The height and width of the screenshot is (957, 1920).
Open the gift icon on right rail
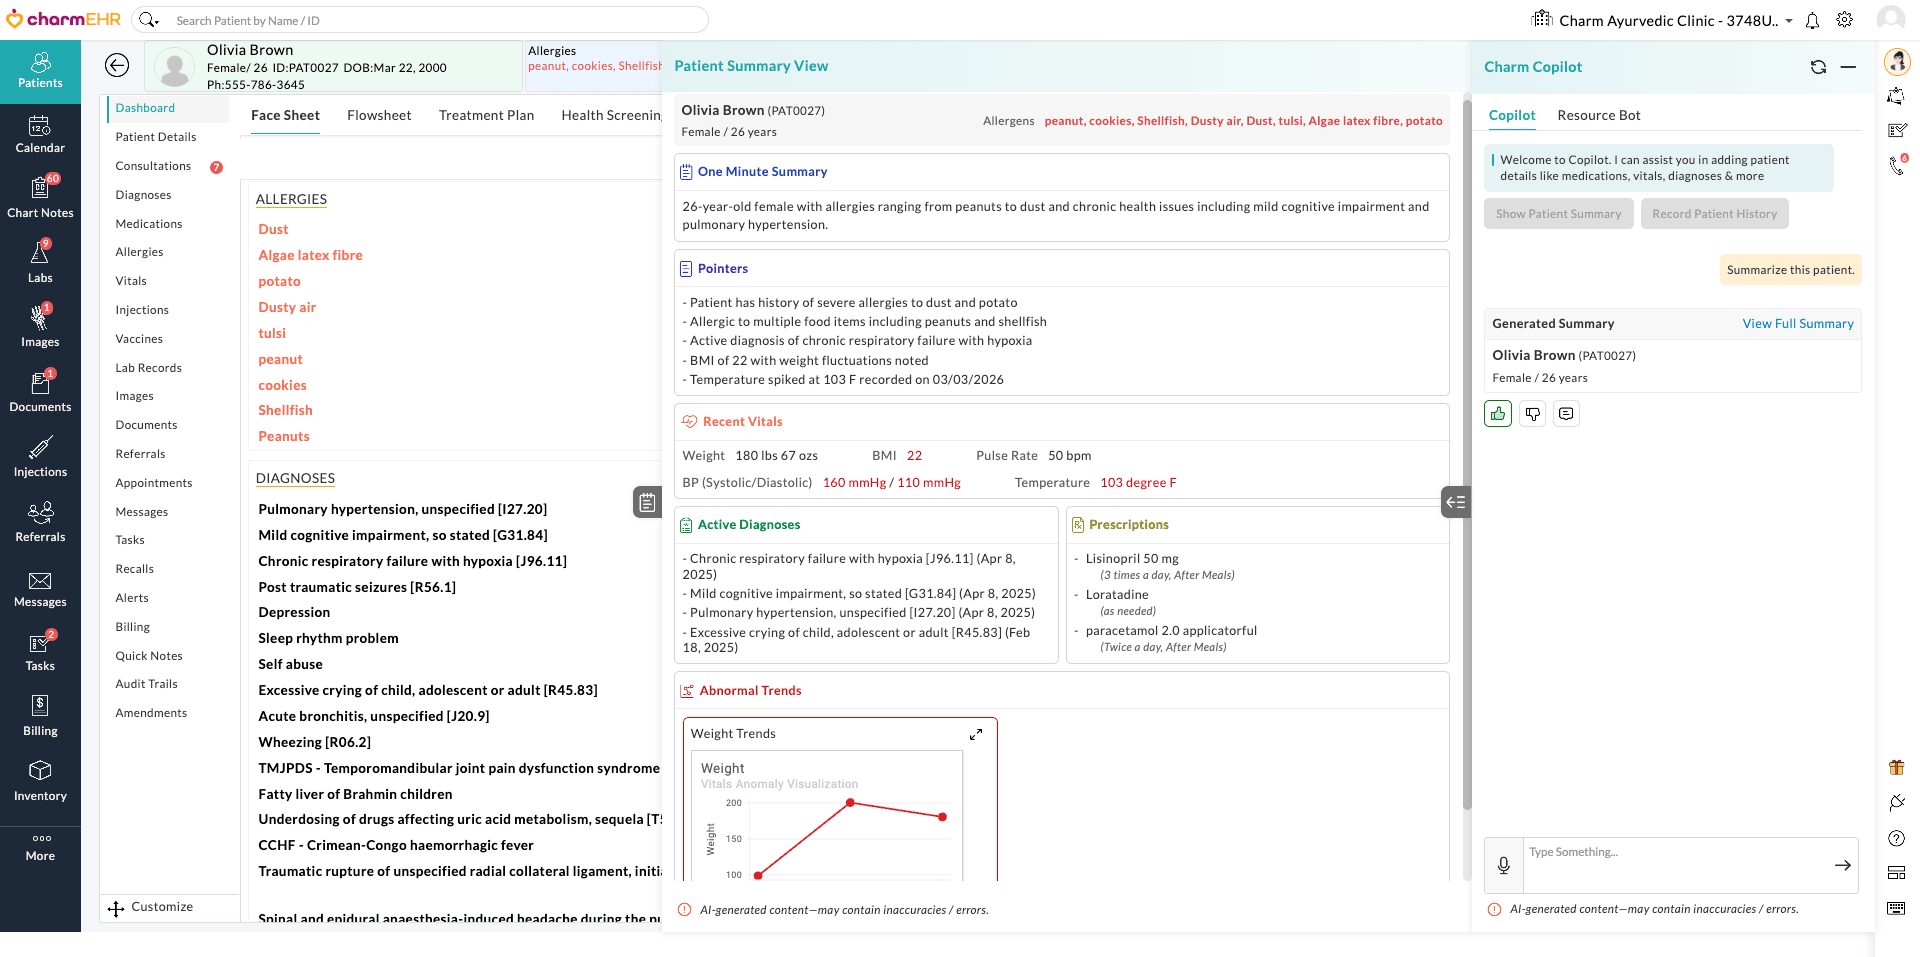(x=1896, y=768)
